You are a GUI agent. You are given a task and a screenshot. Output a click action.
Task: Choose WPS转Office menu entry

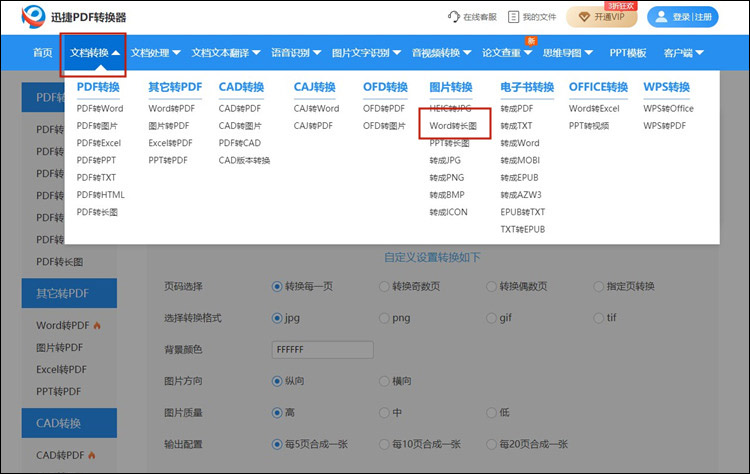(x=668, y=109)
